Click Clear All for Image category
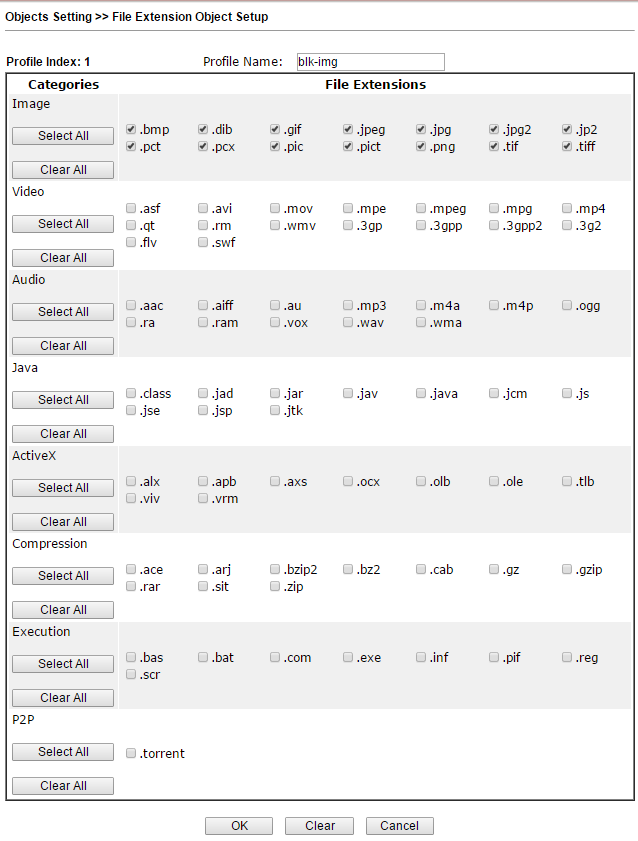Image resolution: width=638 pixels, height=841 pixels. pos(63,170)
